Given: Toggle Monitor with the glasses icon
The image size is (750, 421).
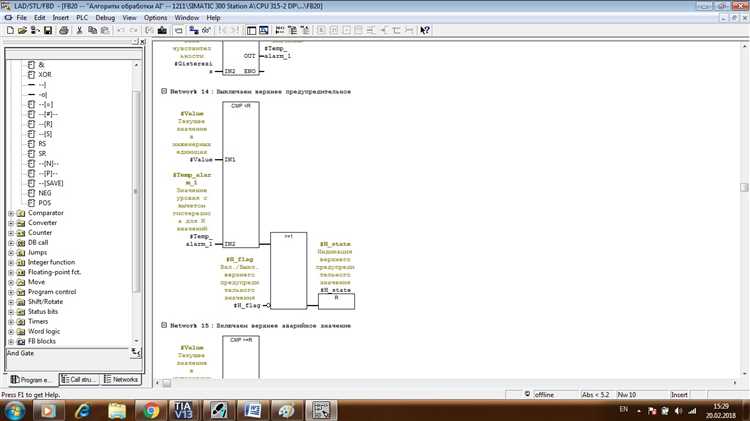Looking at the screenshot, I should pos(206,30).
